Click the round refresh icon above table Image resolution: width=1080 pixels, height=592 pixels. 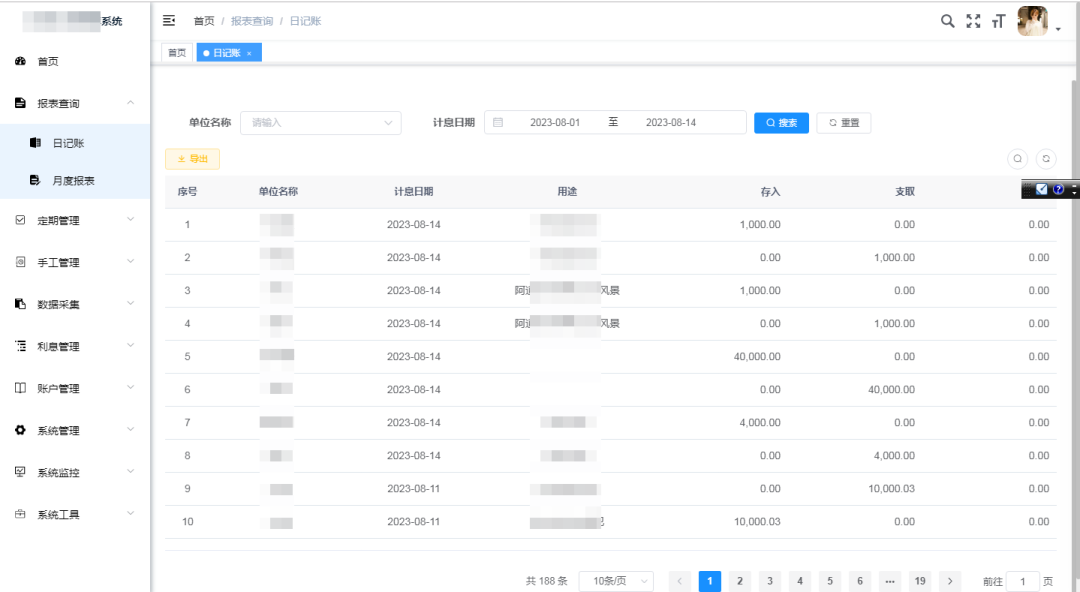pos(1046,159)
